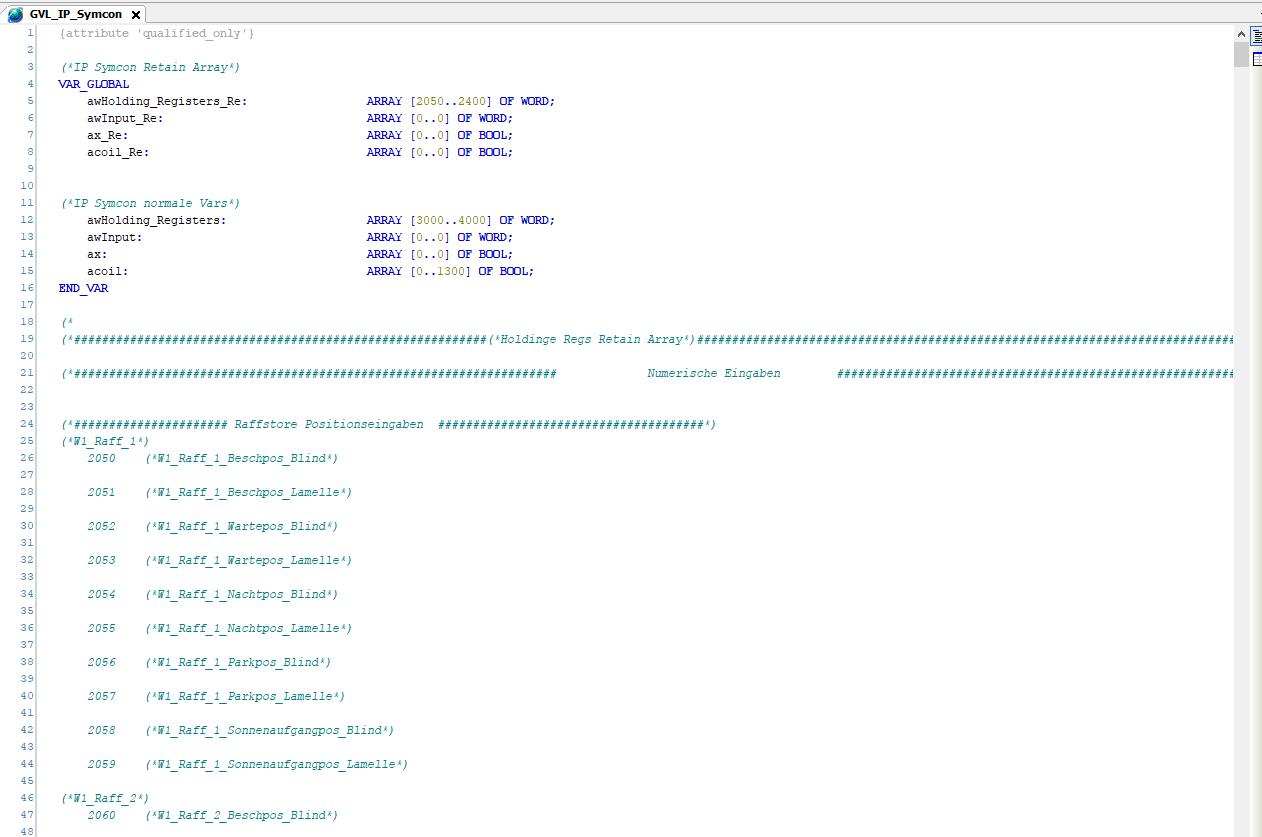Click the vertical scrollbar up arrow
1262x837 pixels.
click(x=1241, y=35)
